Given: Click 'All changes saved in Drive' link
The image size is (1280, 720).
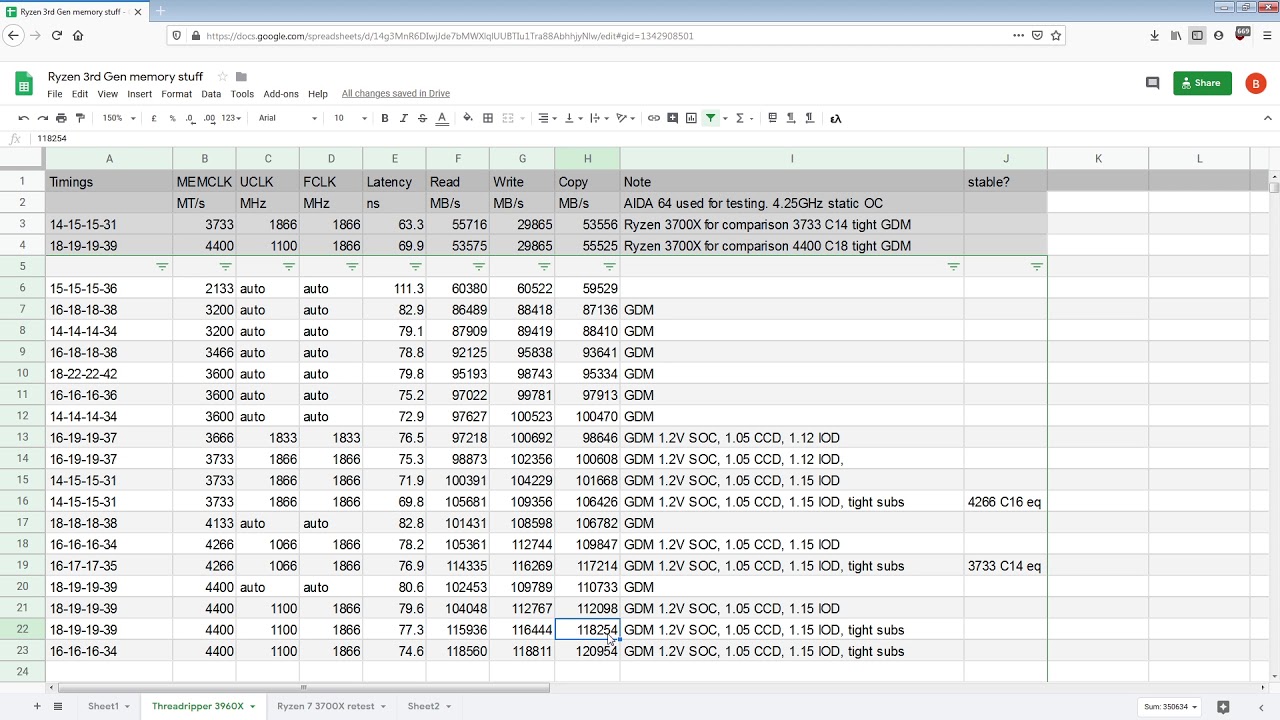Looking at the screenshot, I should tap(396, 94).
